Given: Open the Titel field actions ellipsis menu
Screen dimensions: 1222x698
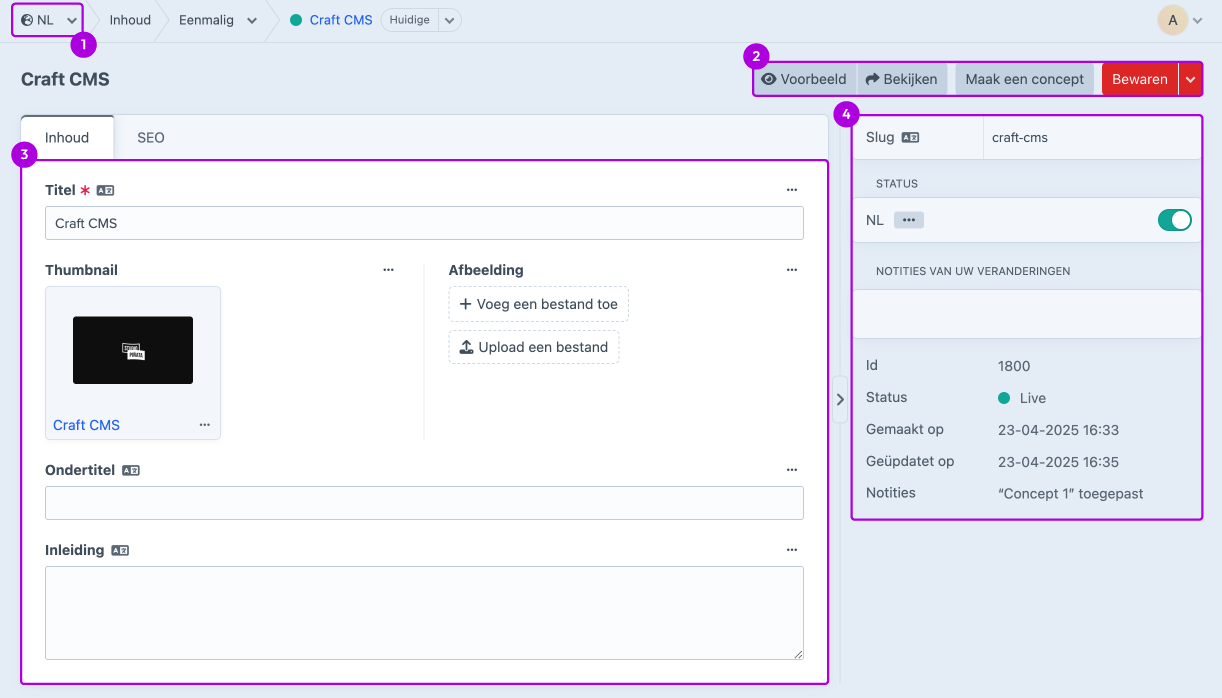Looking at the screenshot, I should point(792,190).
